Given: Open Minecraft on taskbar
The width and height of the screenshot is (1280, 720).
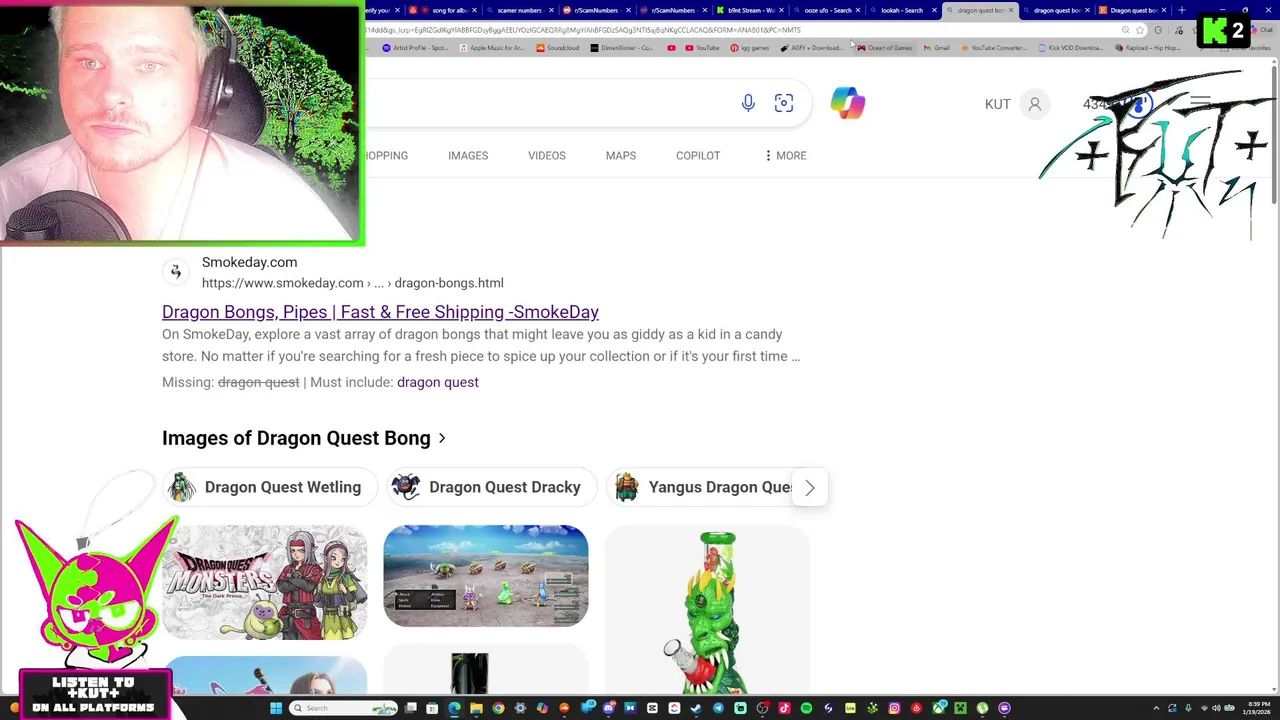Looking at the screenshot, I should click(961, 708).
